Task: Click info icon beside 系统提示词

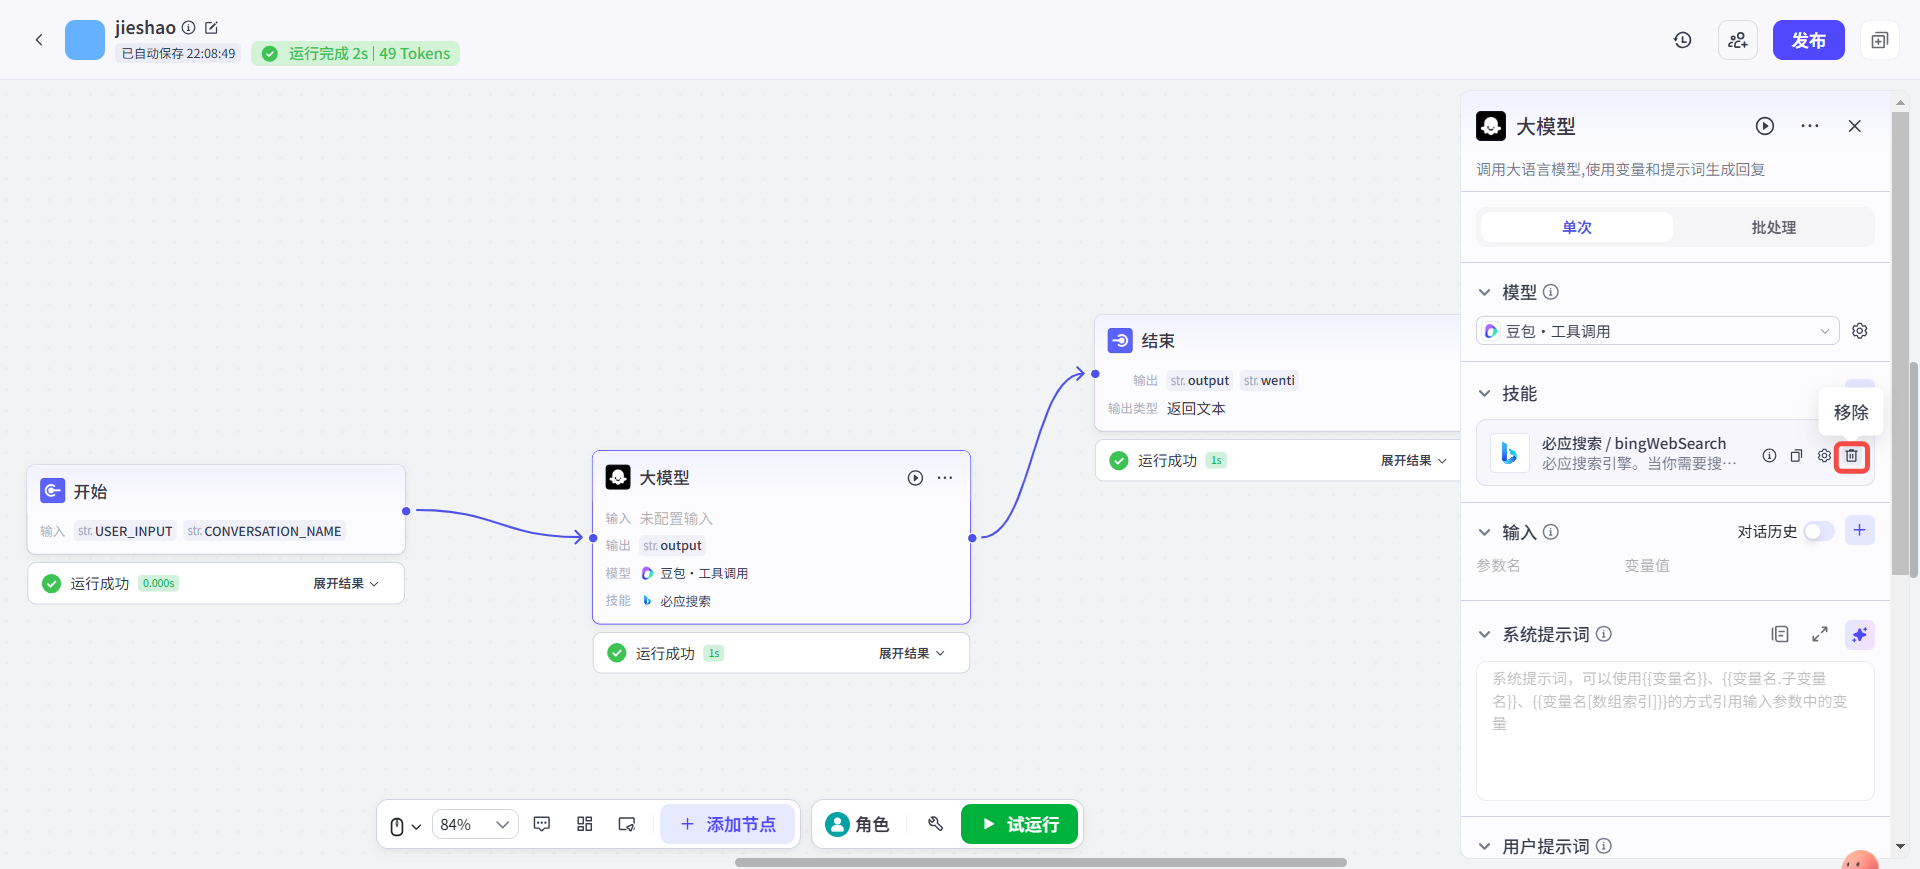Action: coord(1604,634)
